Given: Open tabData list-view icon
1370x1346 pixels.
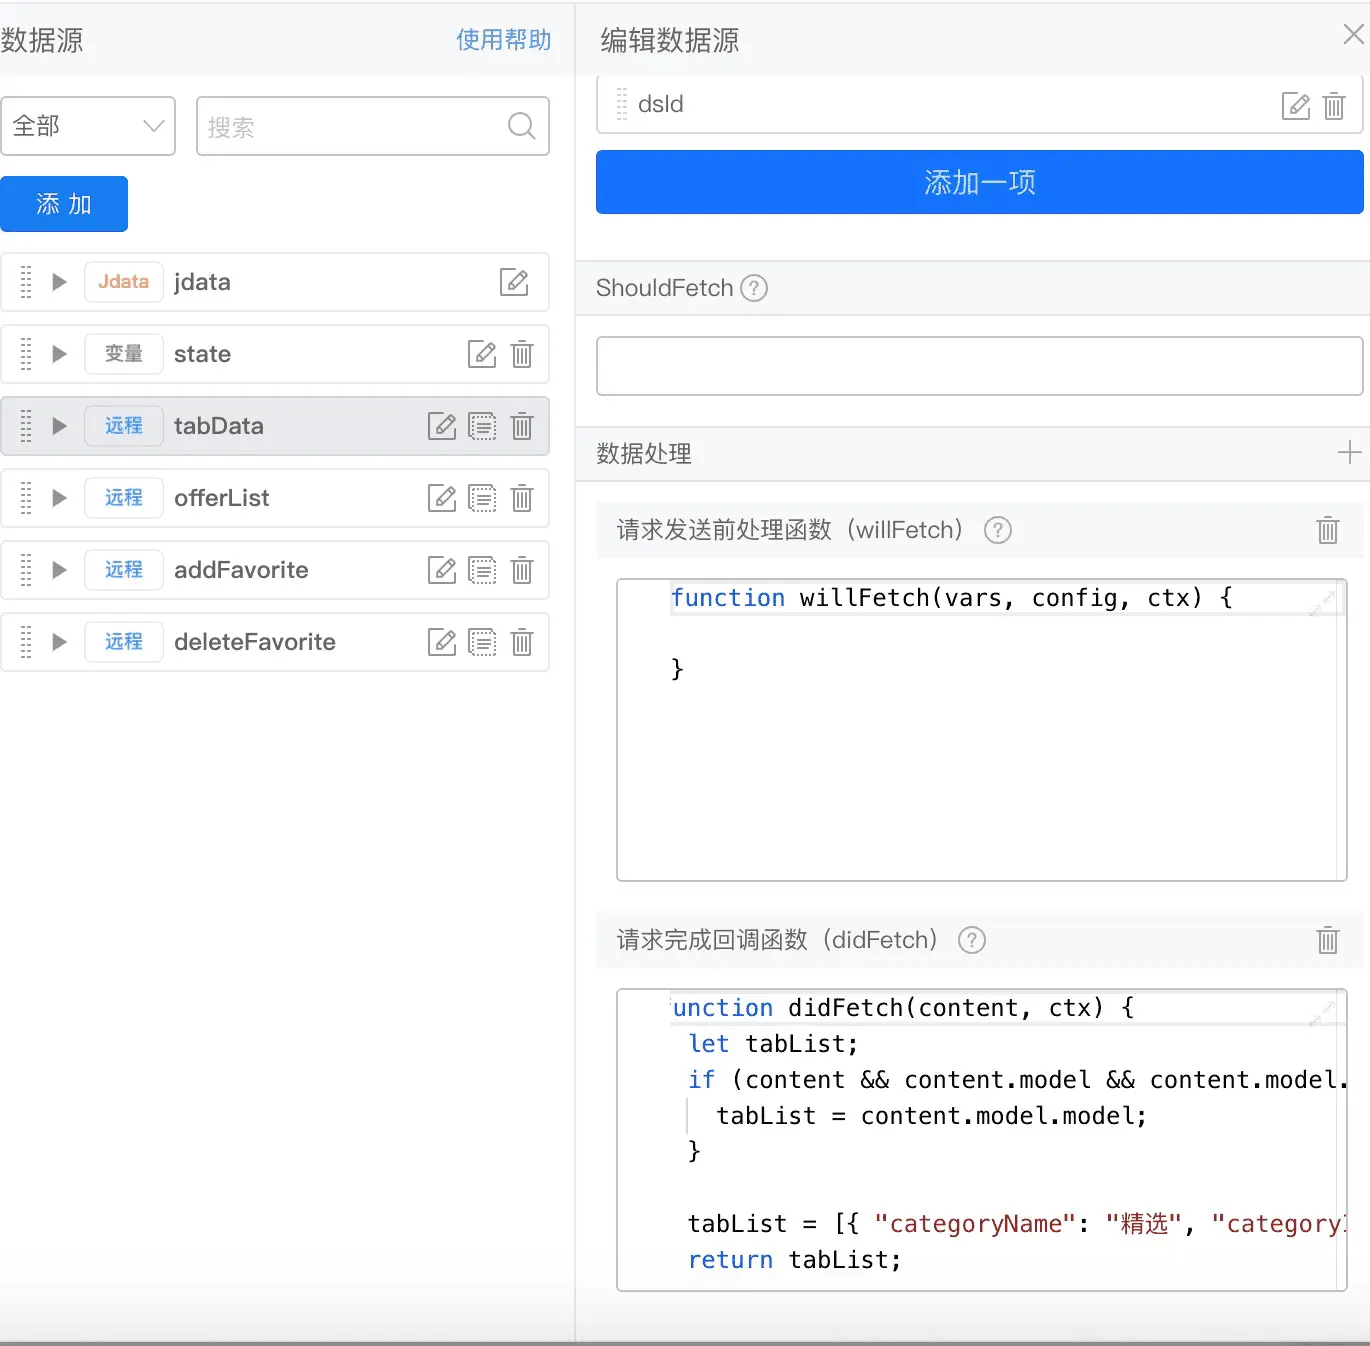Looking at the screenshot, I should pyautogui.click(x=482, y=426).
